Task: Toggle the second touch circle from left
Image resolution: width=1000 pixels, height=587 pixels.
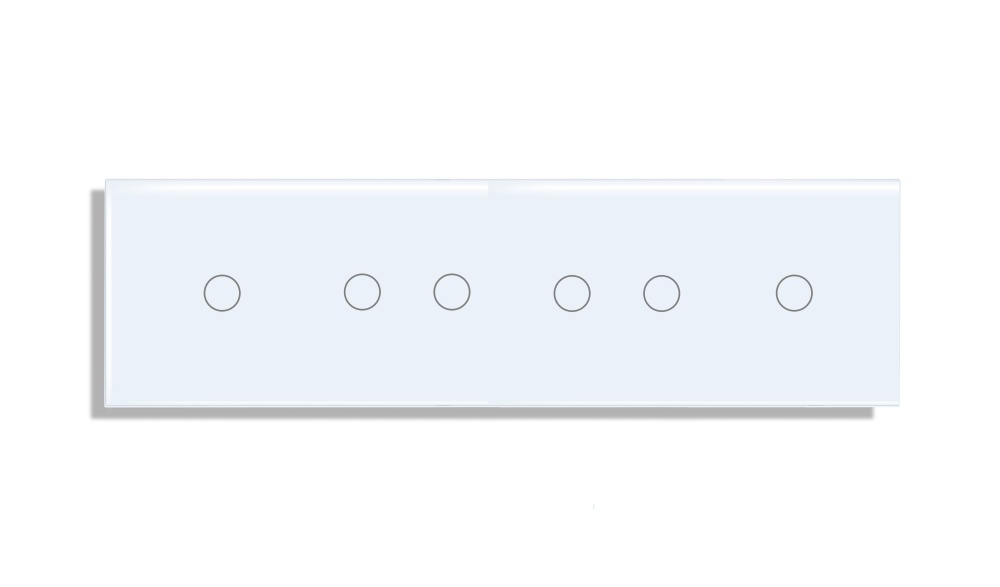Action: [362, 292]
